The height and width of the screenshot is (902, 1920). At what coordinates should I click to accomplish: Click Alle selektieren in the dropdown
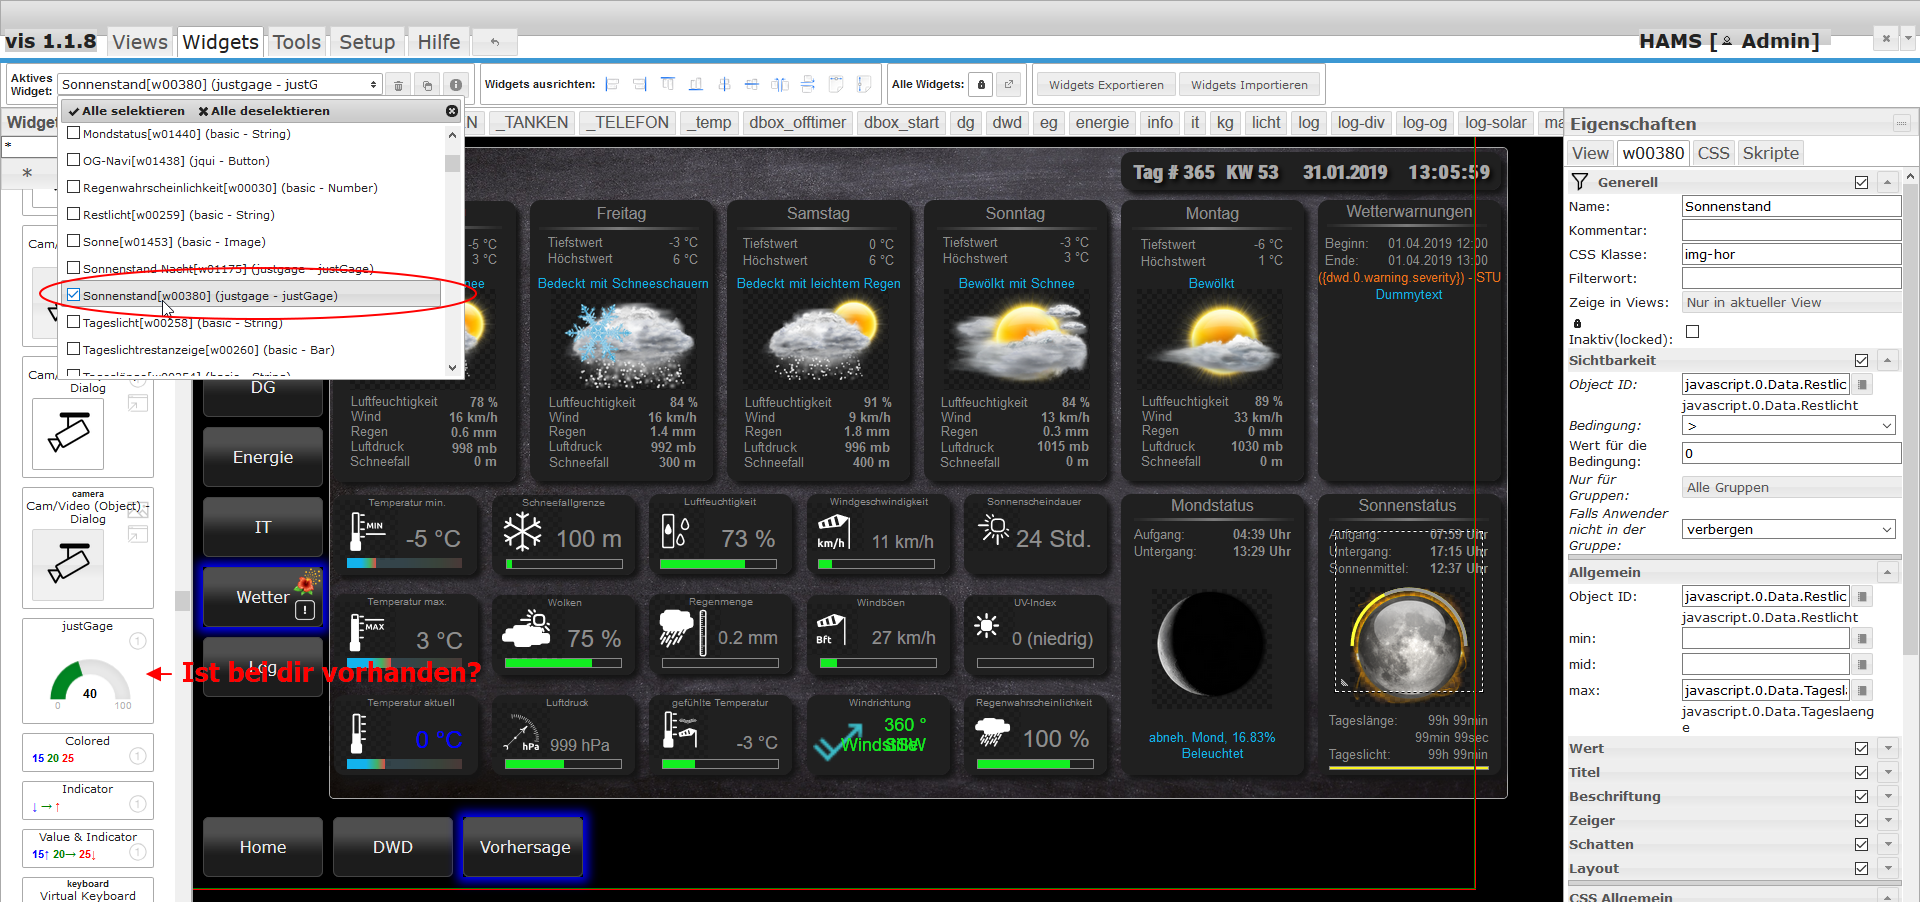coord(126,111)
